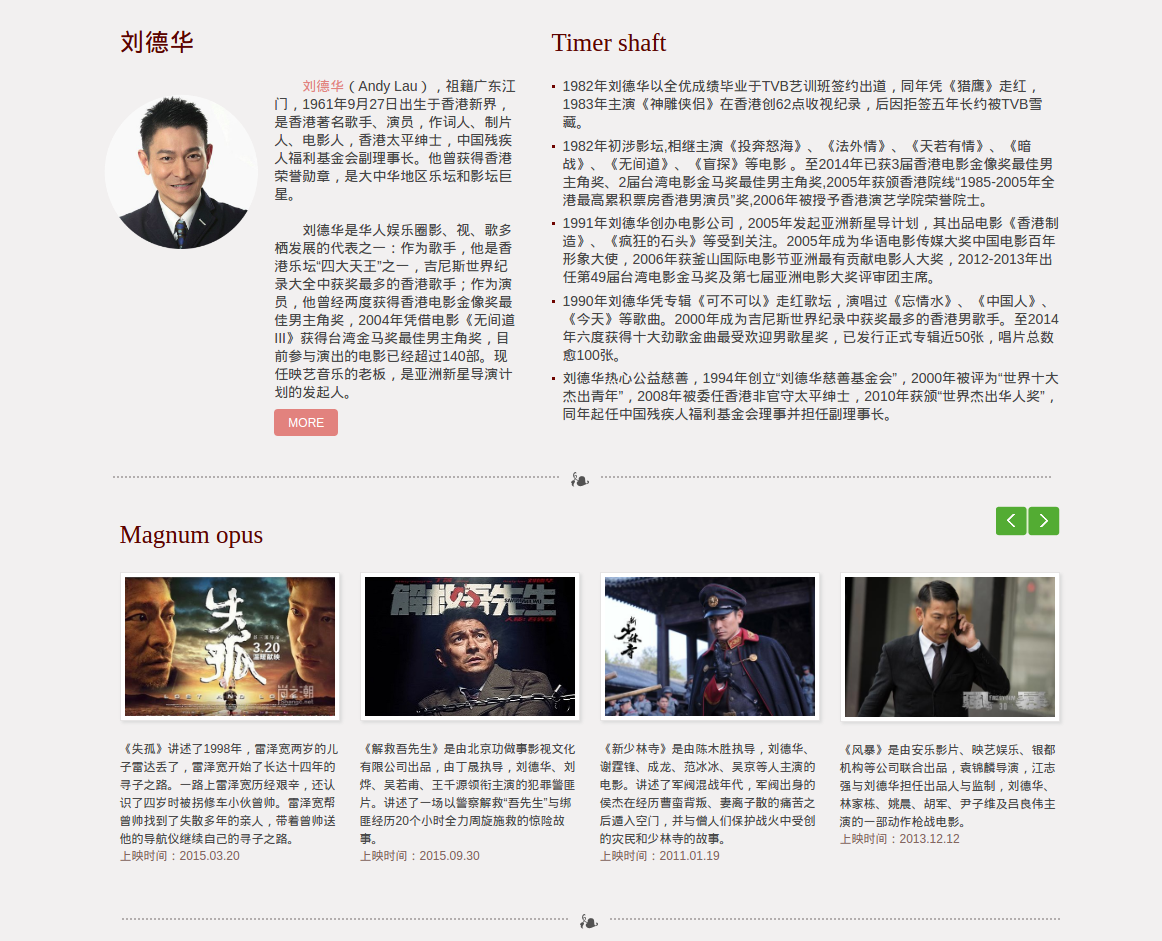This screenshot has width=1162, height=941.
Task: Click timeline entry starting 1982年初涉影坛
Action: 809,173
